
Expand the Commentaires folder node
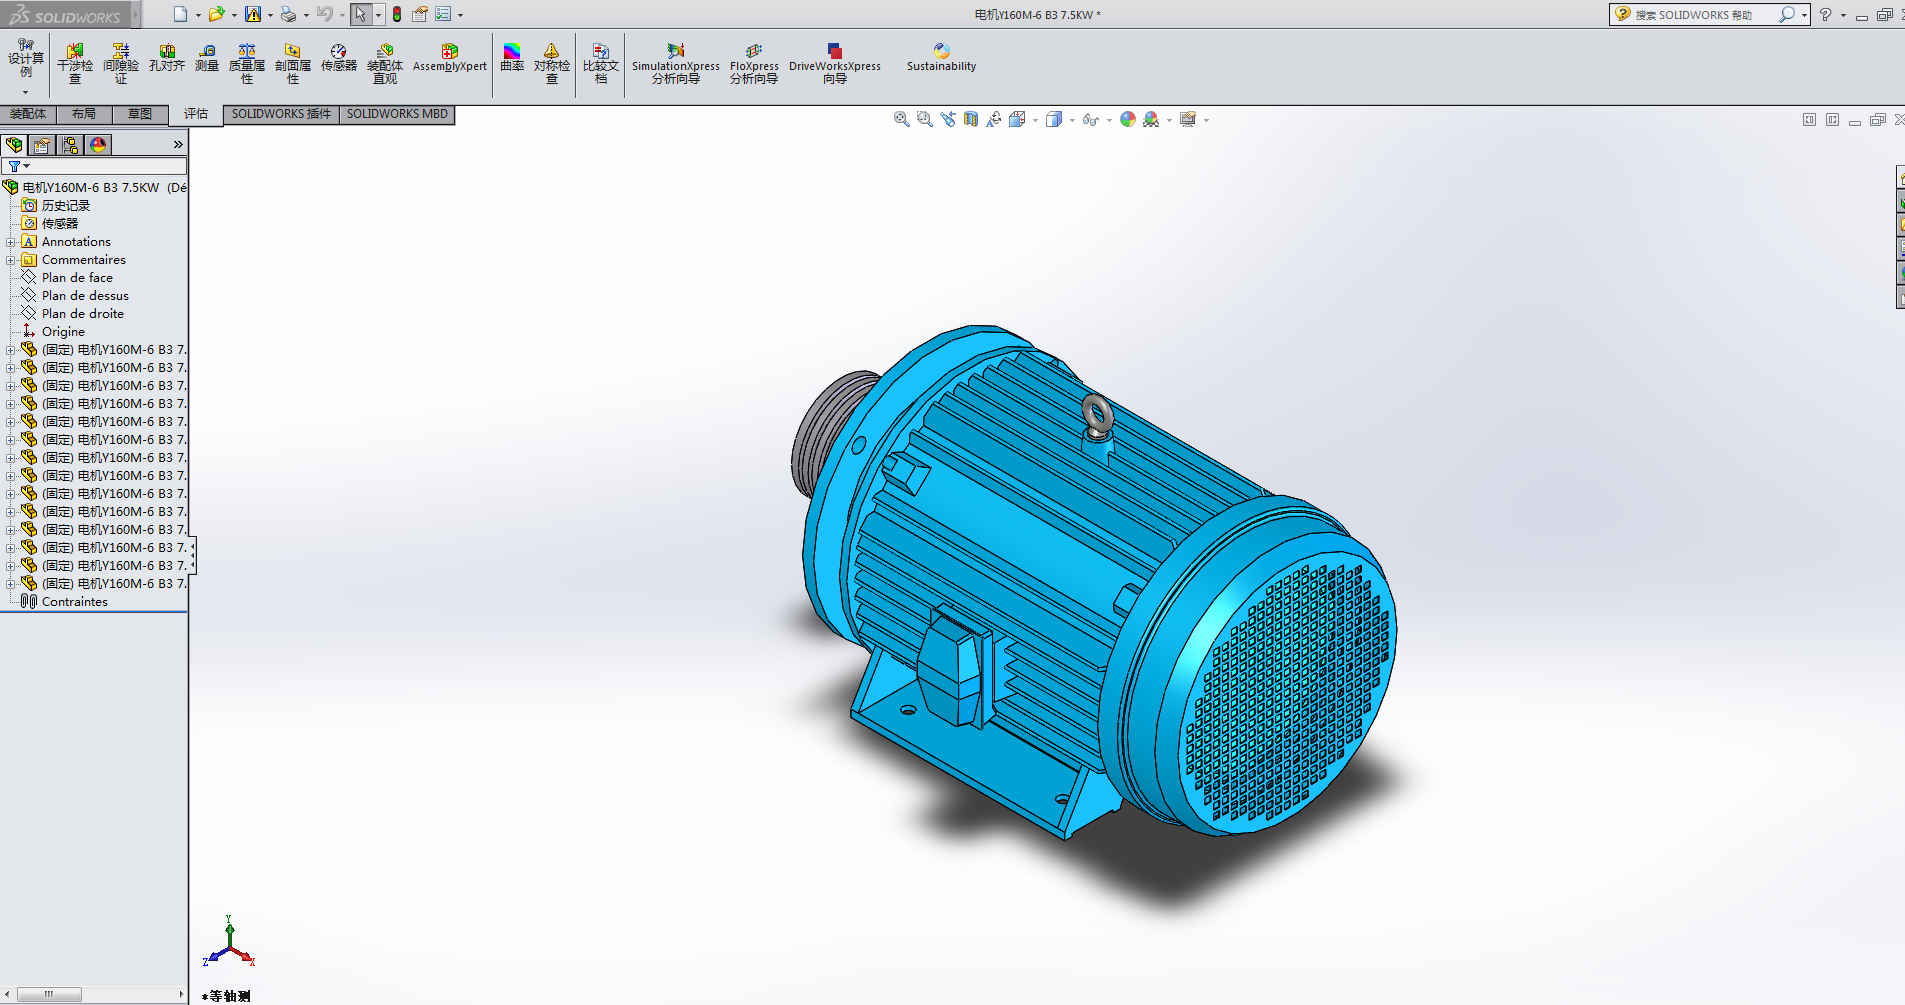point(11,260)
